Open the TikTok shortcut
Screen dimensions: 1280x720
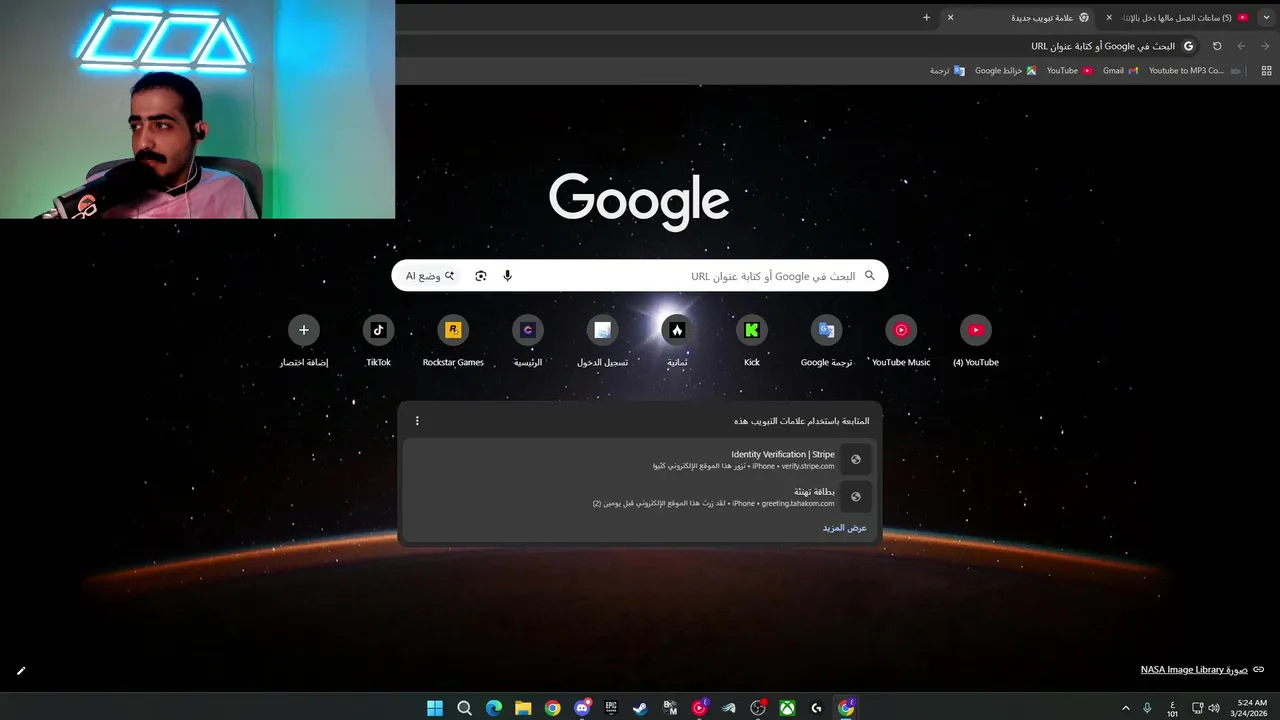click(x=378, y=341)
